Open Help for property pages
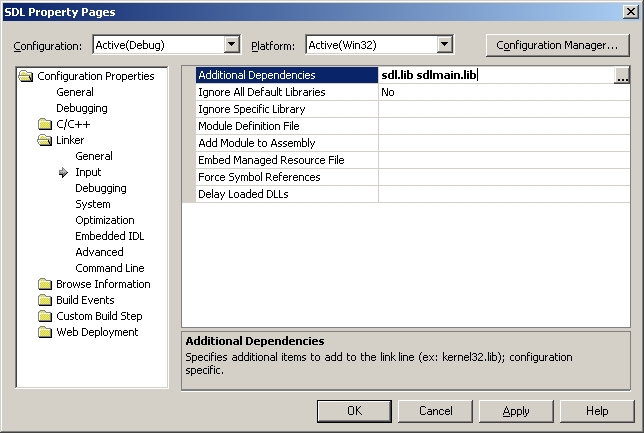Viewport: 644px width, 433px height. pyautogui.click(x=597, y=411)
